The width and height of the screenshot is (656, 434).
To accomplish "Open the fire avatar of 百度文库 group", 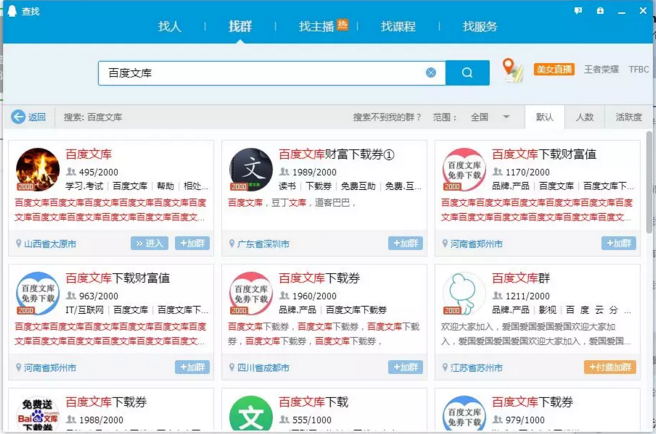I will pyautogui.click(x=38, y=169).
